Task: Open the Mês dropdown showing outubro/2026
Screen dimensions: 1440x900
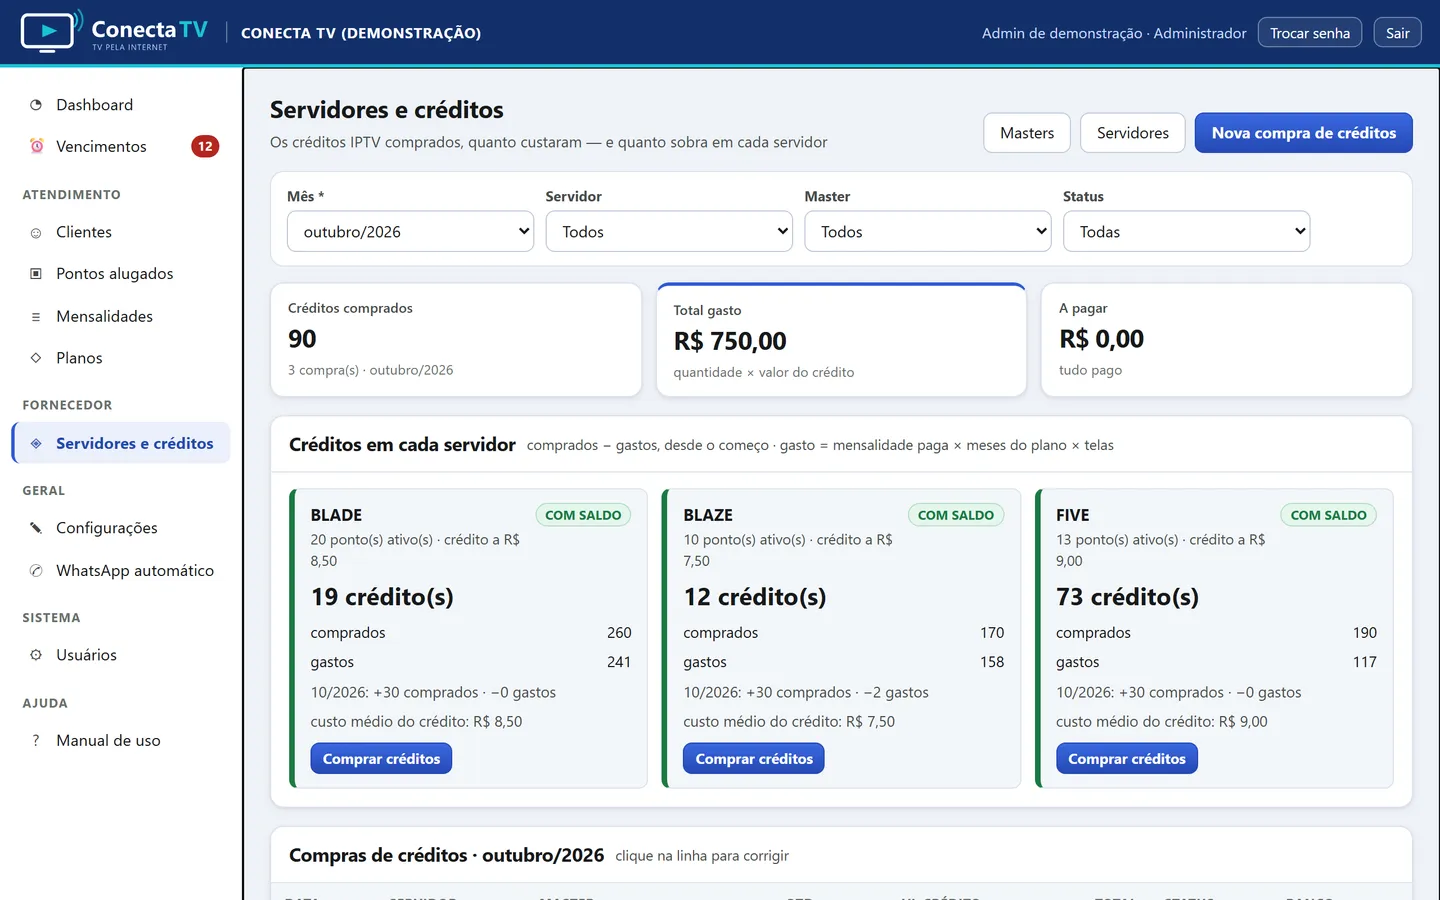Action: (x=410, y=231)
